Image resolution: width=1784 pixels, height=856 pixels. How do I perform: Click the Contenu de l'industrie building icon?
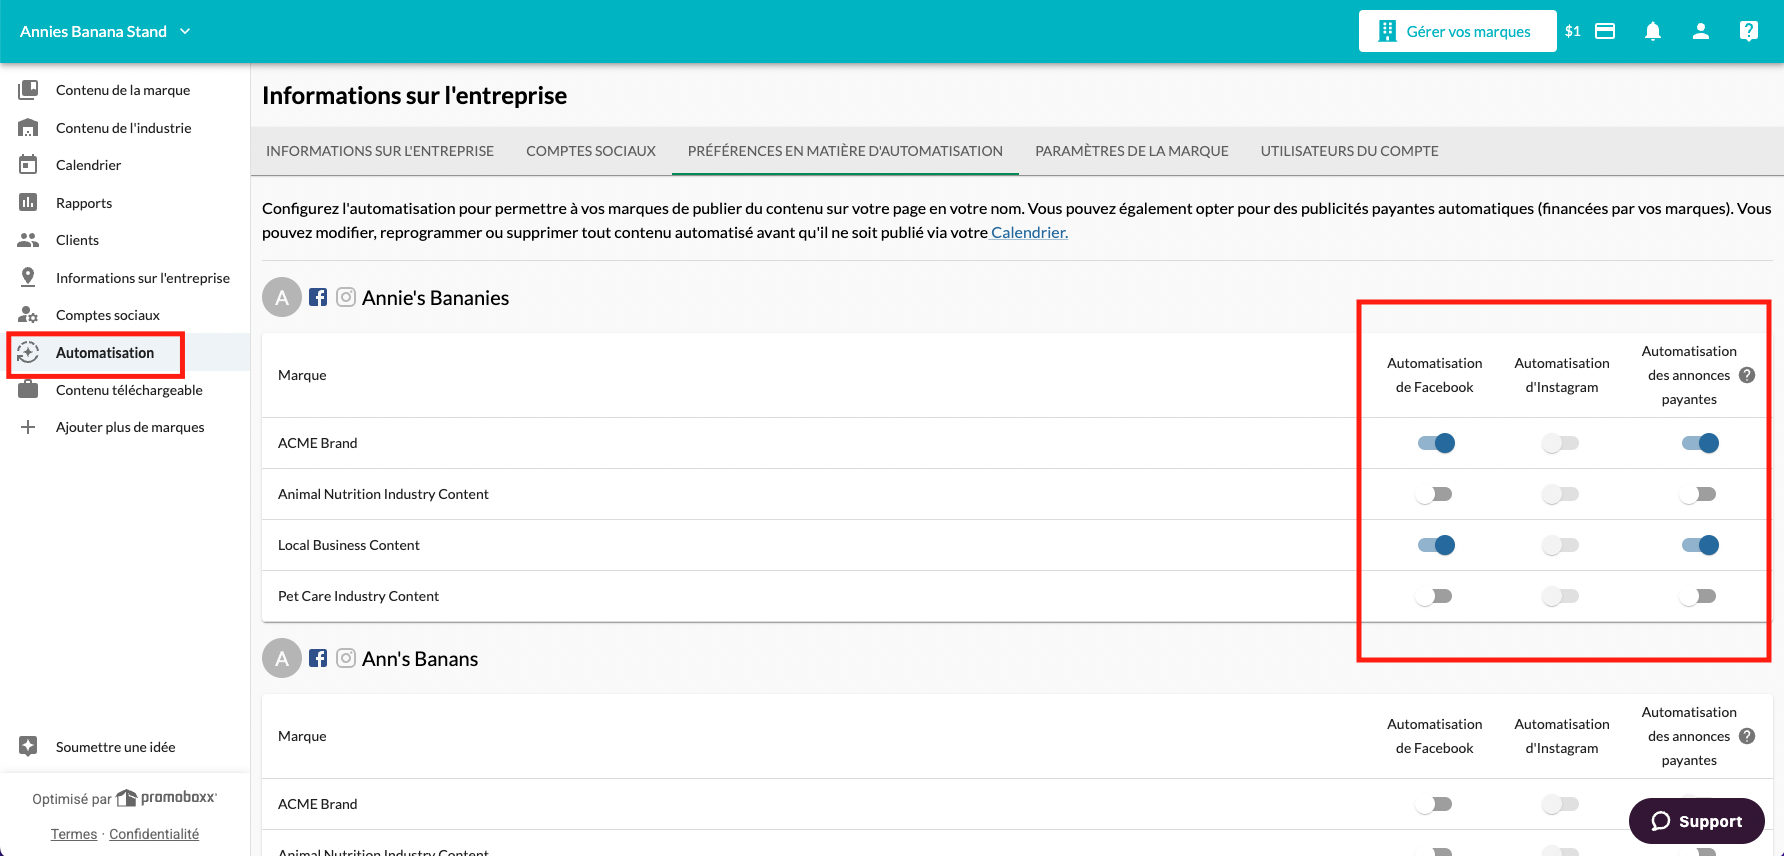(28, 128)
